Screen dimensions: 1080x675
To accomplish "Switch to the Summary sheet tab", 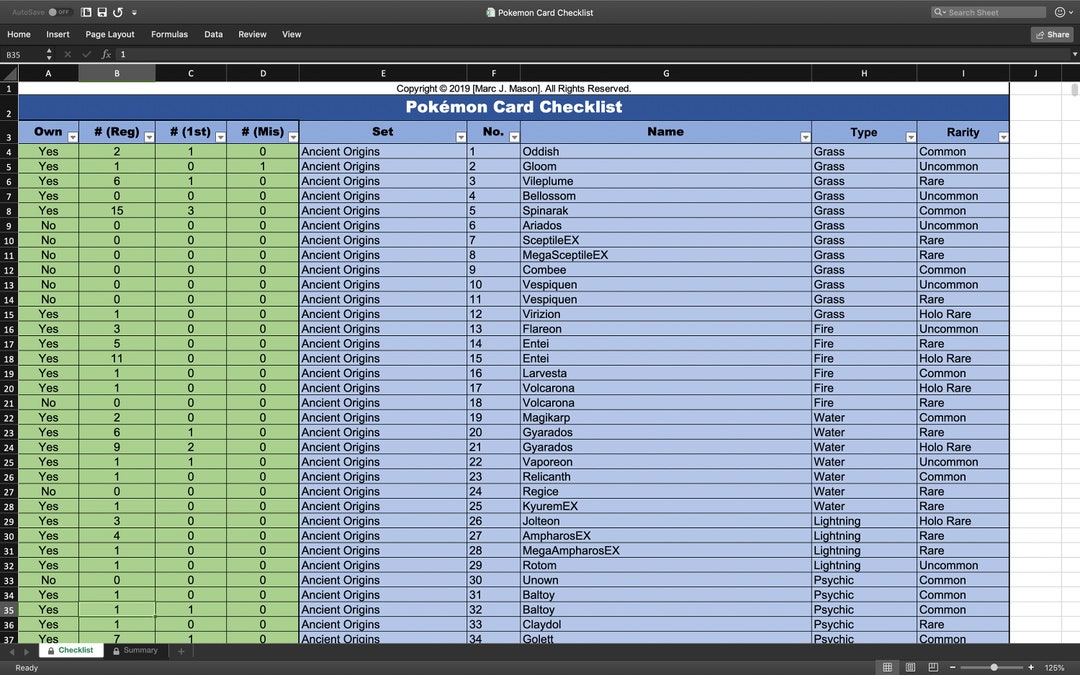I will [136, 650].
